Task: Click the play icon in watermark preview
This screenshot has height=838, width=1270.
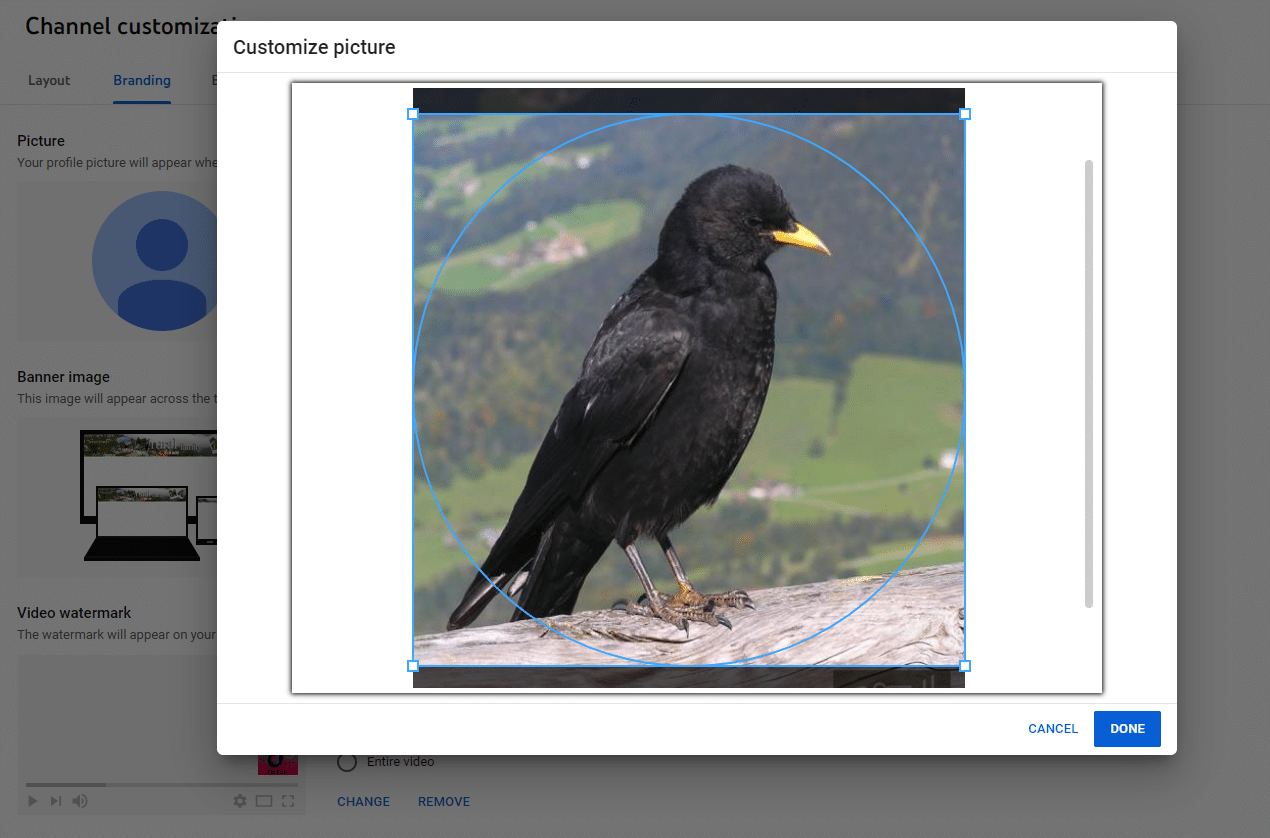Action: (x=33, y=801)
